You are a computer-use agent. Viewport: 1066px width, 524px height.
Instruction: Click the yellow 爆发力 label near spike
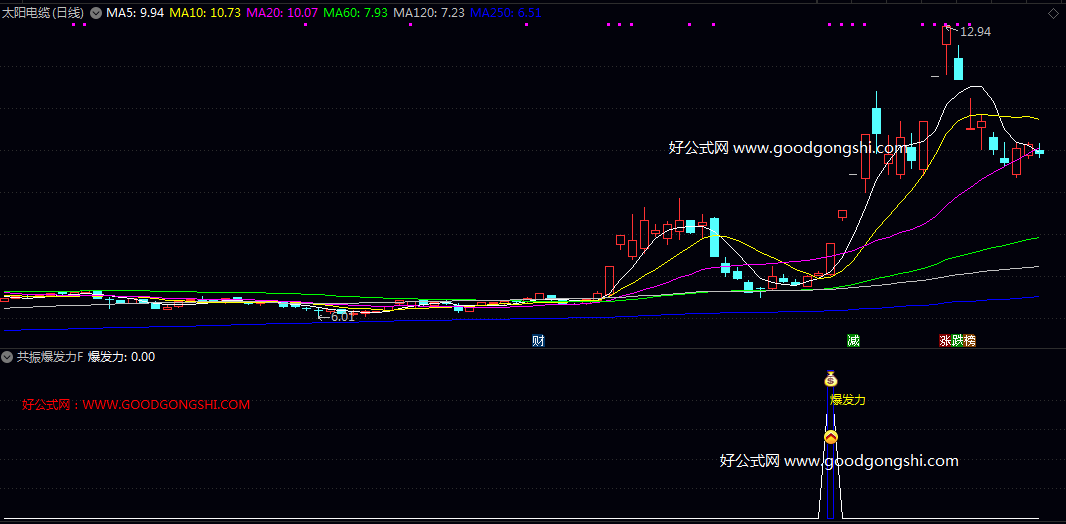[848, 400]
